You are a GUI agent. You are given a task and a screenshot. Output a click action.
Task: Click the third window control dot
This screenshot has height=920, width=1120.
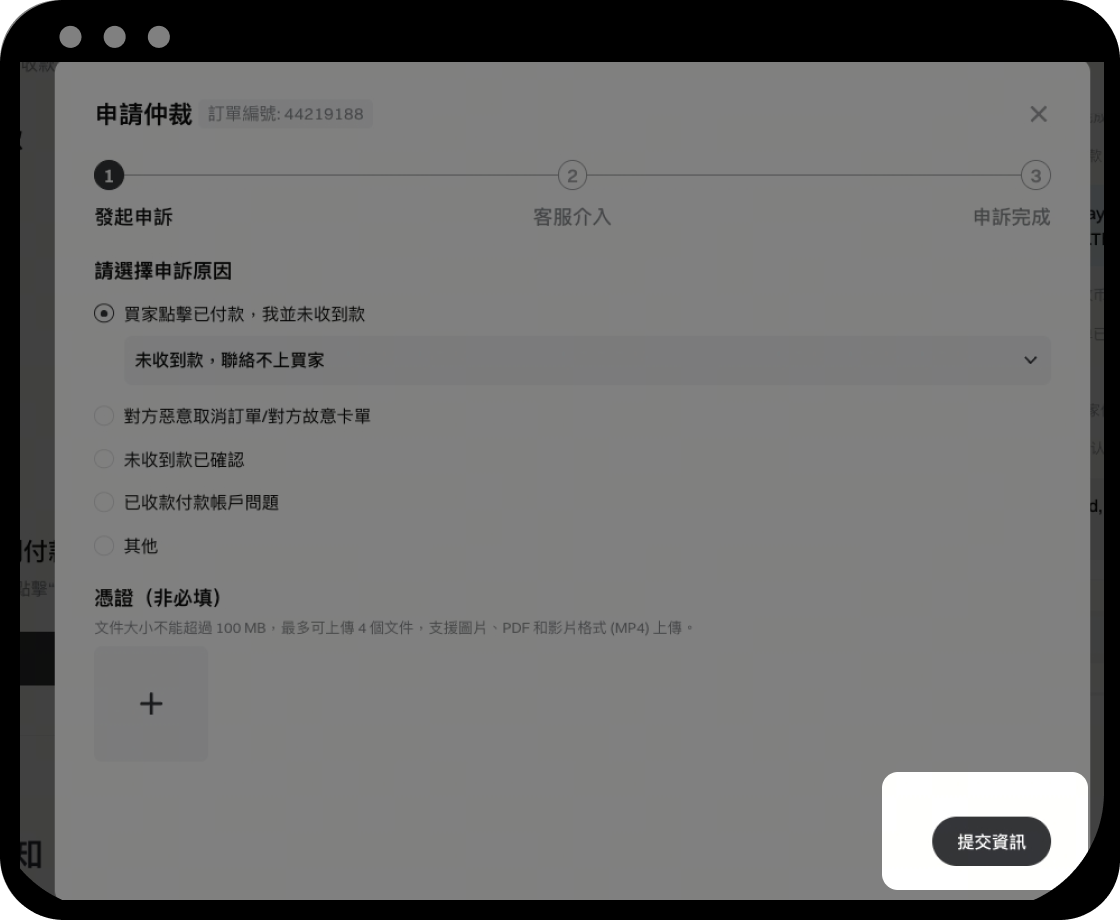click(x=159, y=36)
